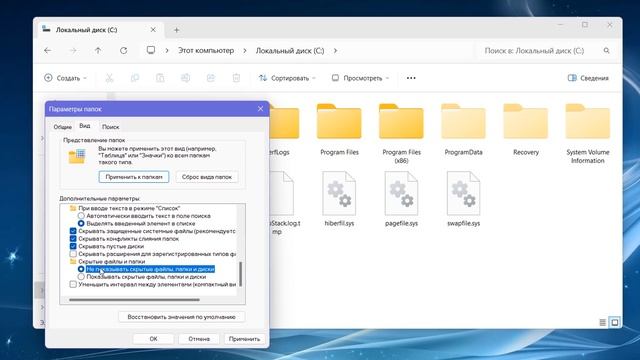Screen dimensions: 640x360
Task: Click Восстановить значения по умолчанию
Action: point(181,317)
